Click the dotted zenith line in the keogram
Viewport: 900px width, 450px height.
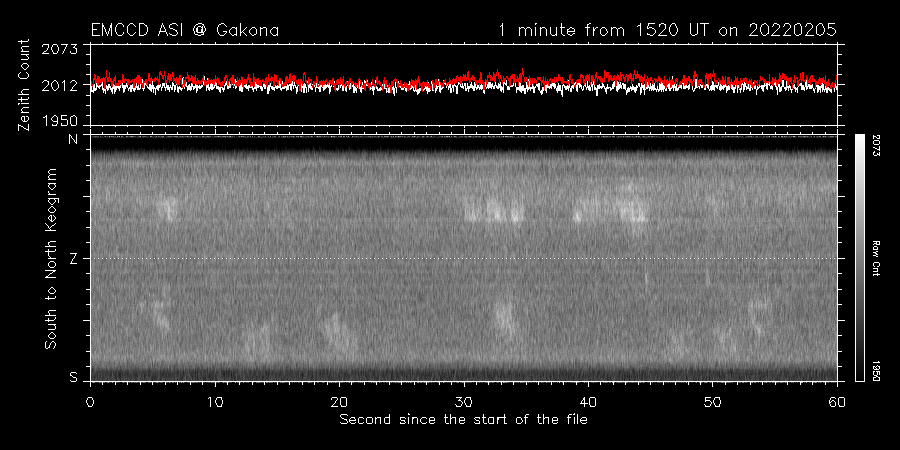tap(463, 258)
